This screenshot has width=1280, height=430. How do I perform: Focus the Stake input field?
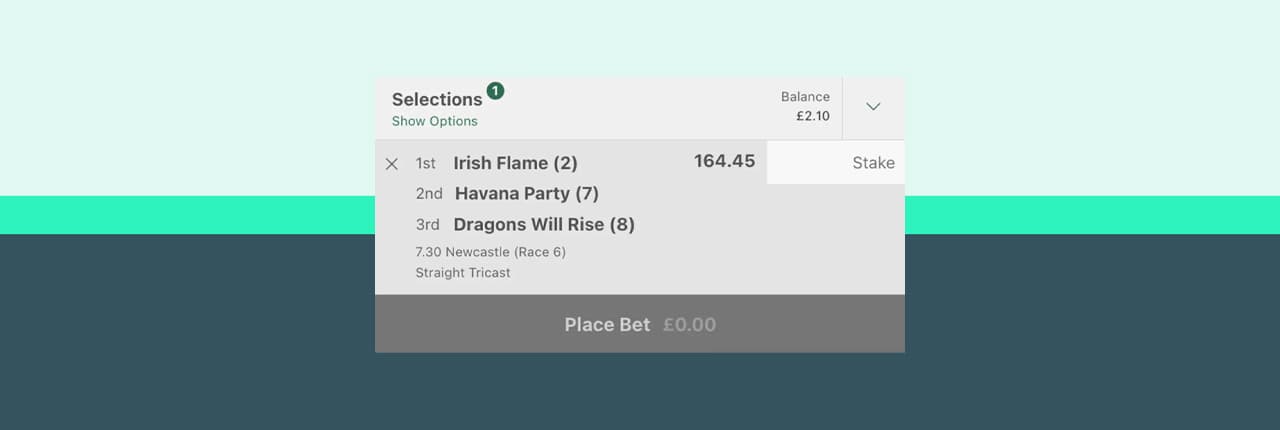click(x=836, y=162)
